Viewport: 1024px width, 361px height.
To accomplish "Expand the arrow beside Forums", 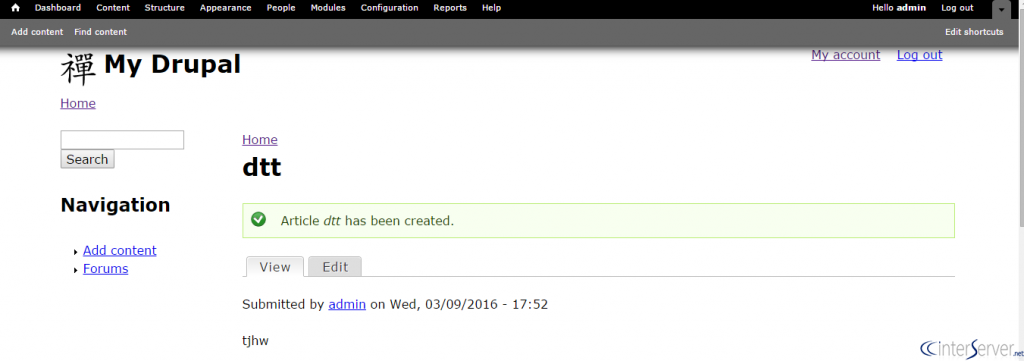I will [76, 270].
